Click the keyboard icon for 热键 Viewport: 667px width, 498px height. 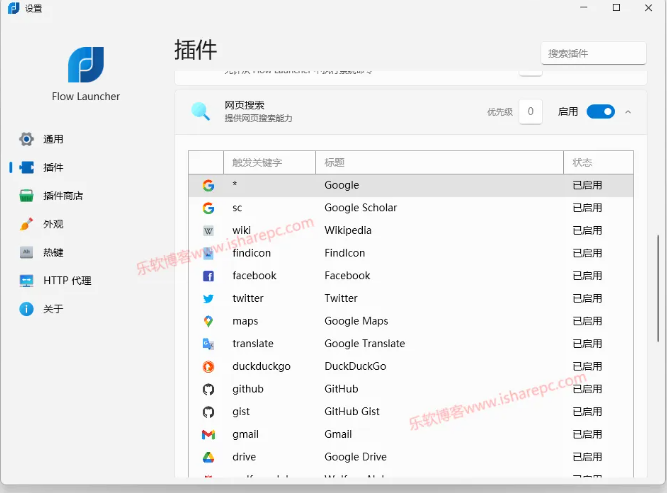pyautogui.click(x=26, y=252)
